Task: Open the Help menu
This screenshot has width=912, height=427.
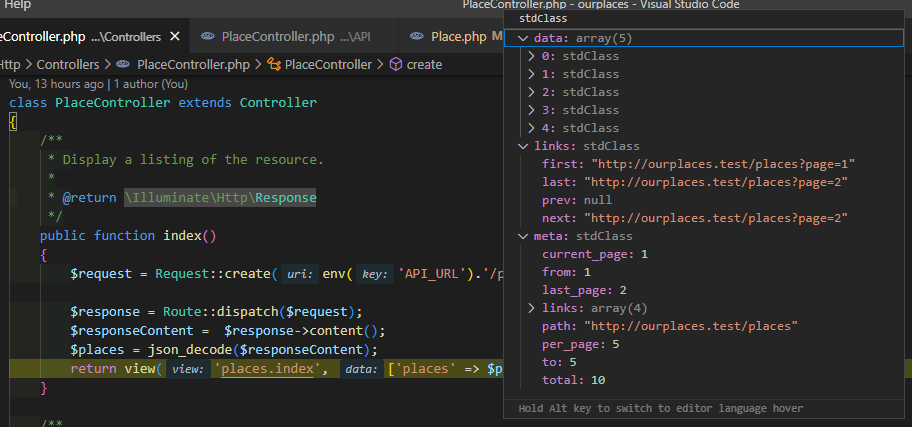Action: click(17, 5)
